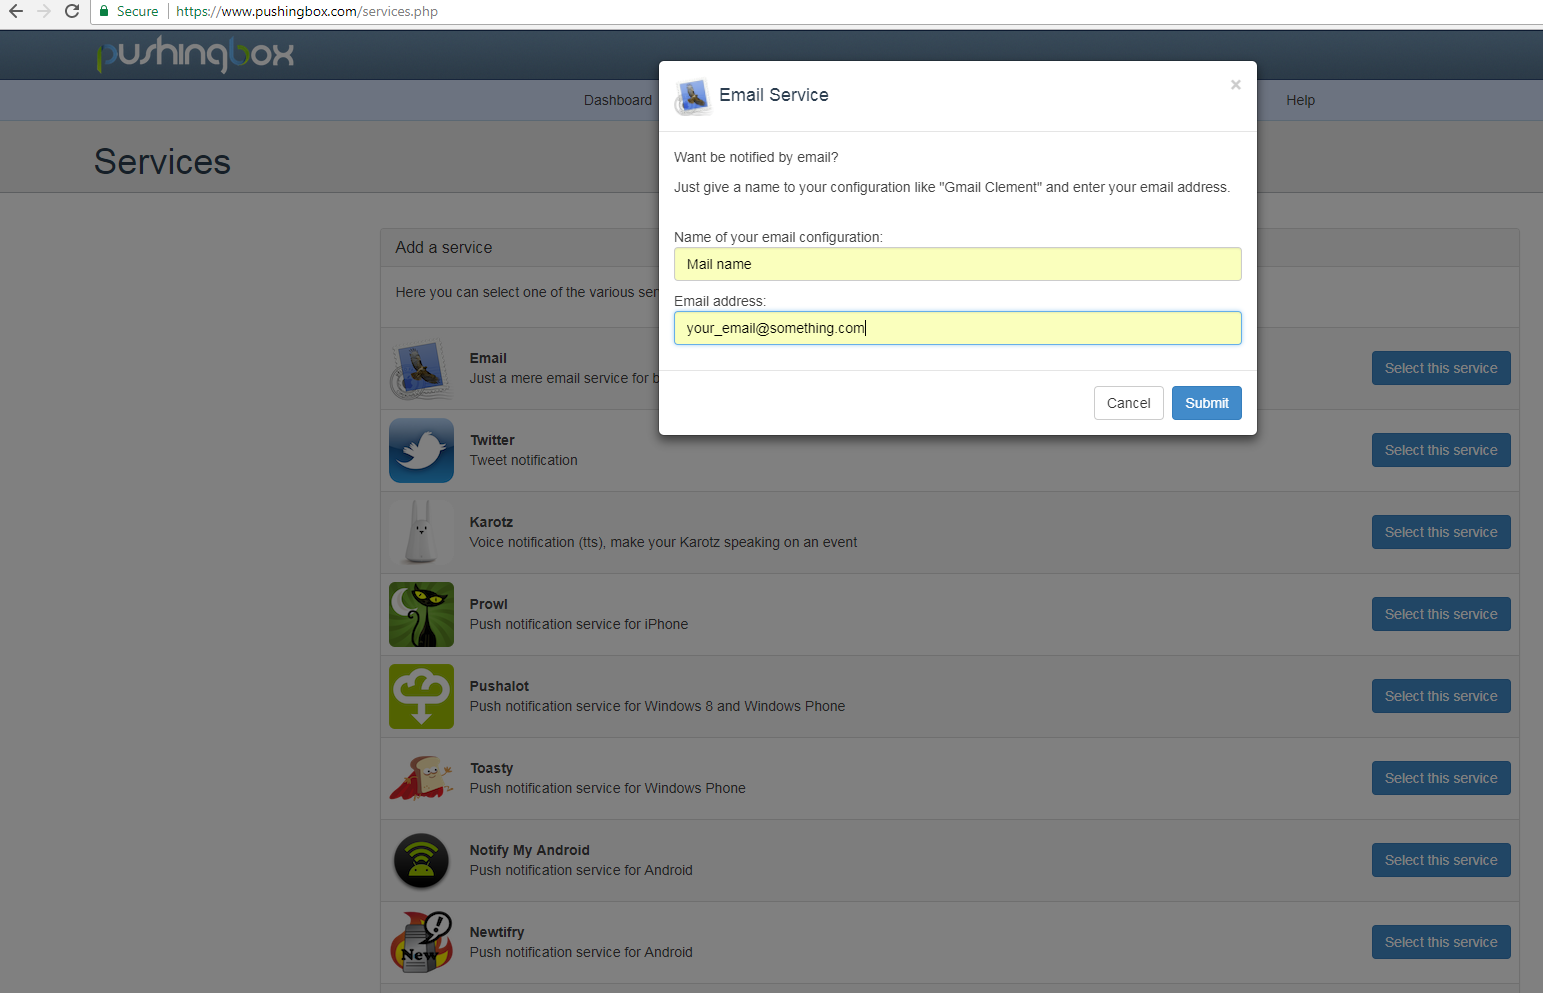The image size is (1543, 993).
Task: Select this service for Prowl
Action: pyautogui.click(x=1441, y=614)
